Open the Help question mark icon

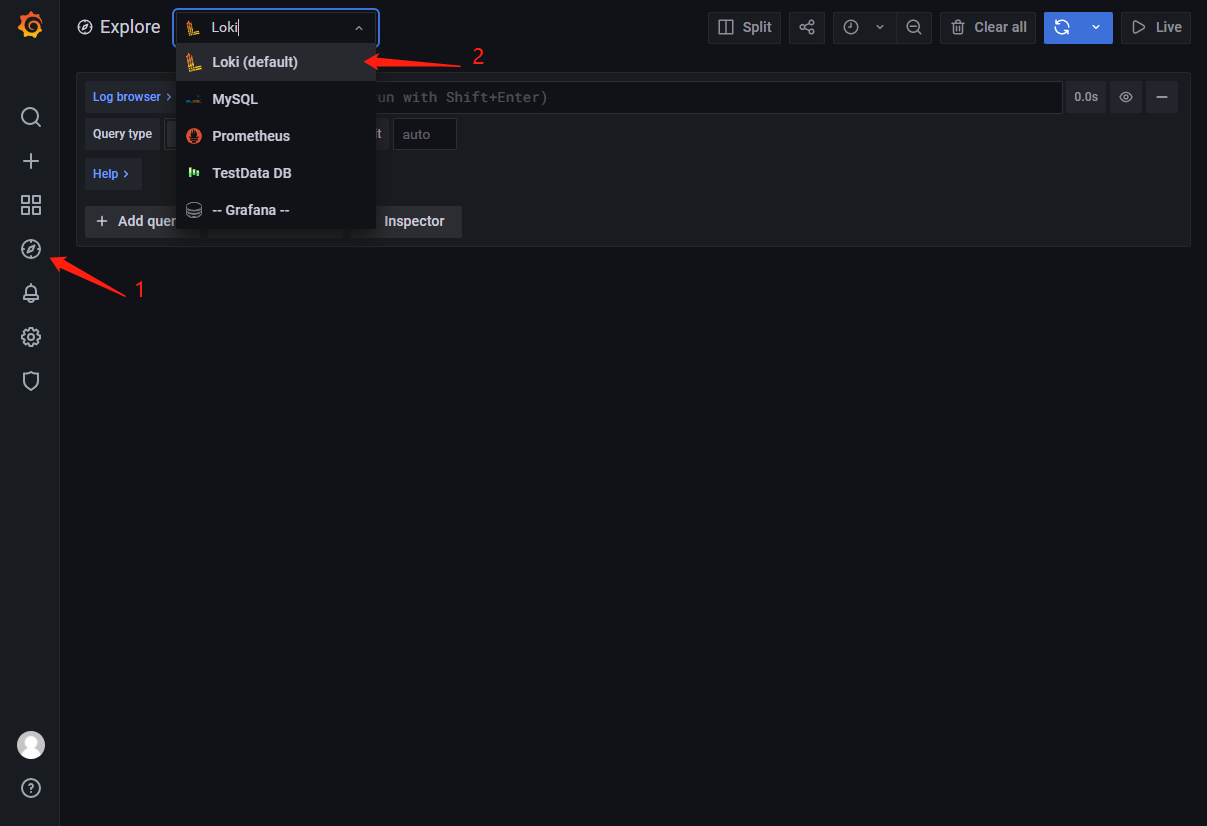click(31, 788)
